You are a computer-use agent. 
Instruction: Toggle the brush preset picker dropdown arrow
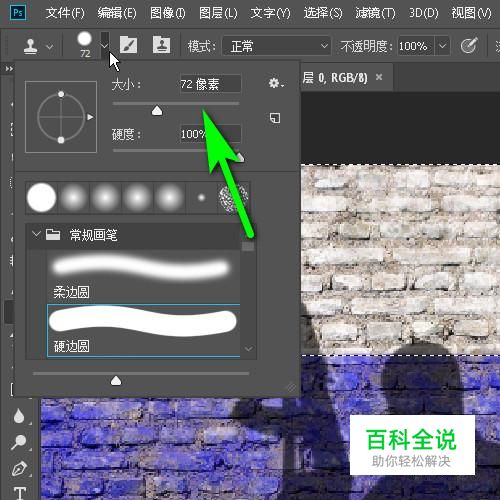[105, 46]
